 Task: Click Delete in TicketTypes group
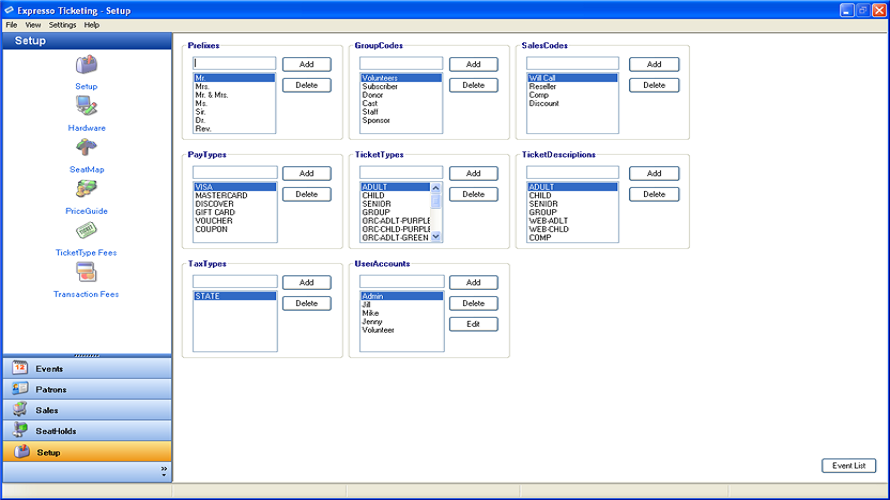[473, 194]
